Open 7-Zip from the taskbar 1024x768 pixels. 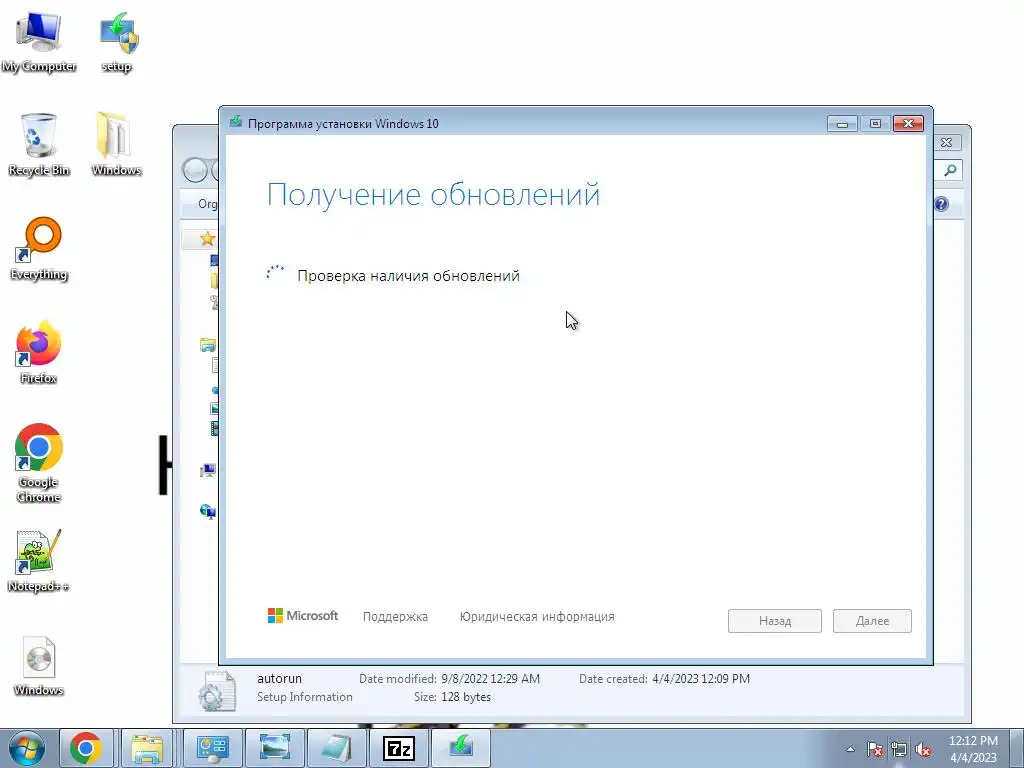[x=398, y=748]
